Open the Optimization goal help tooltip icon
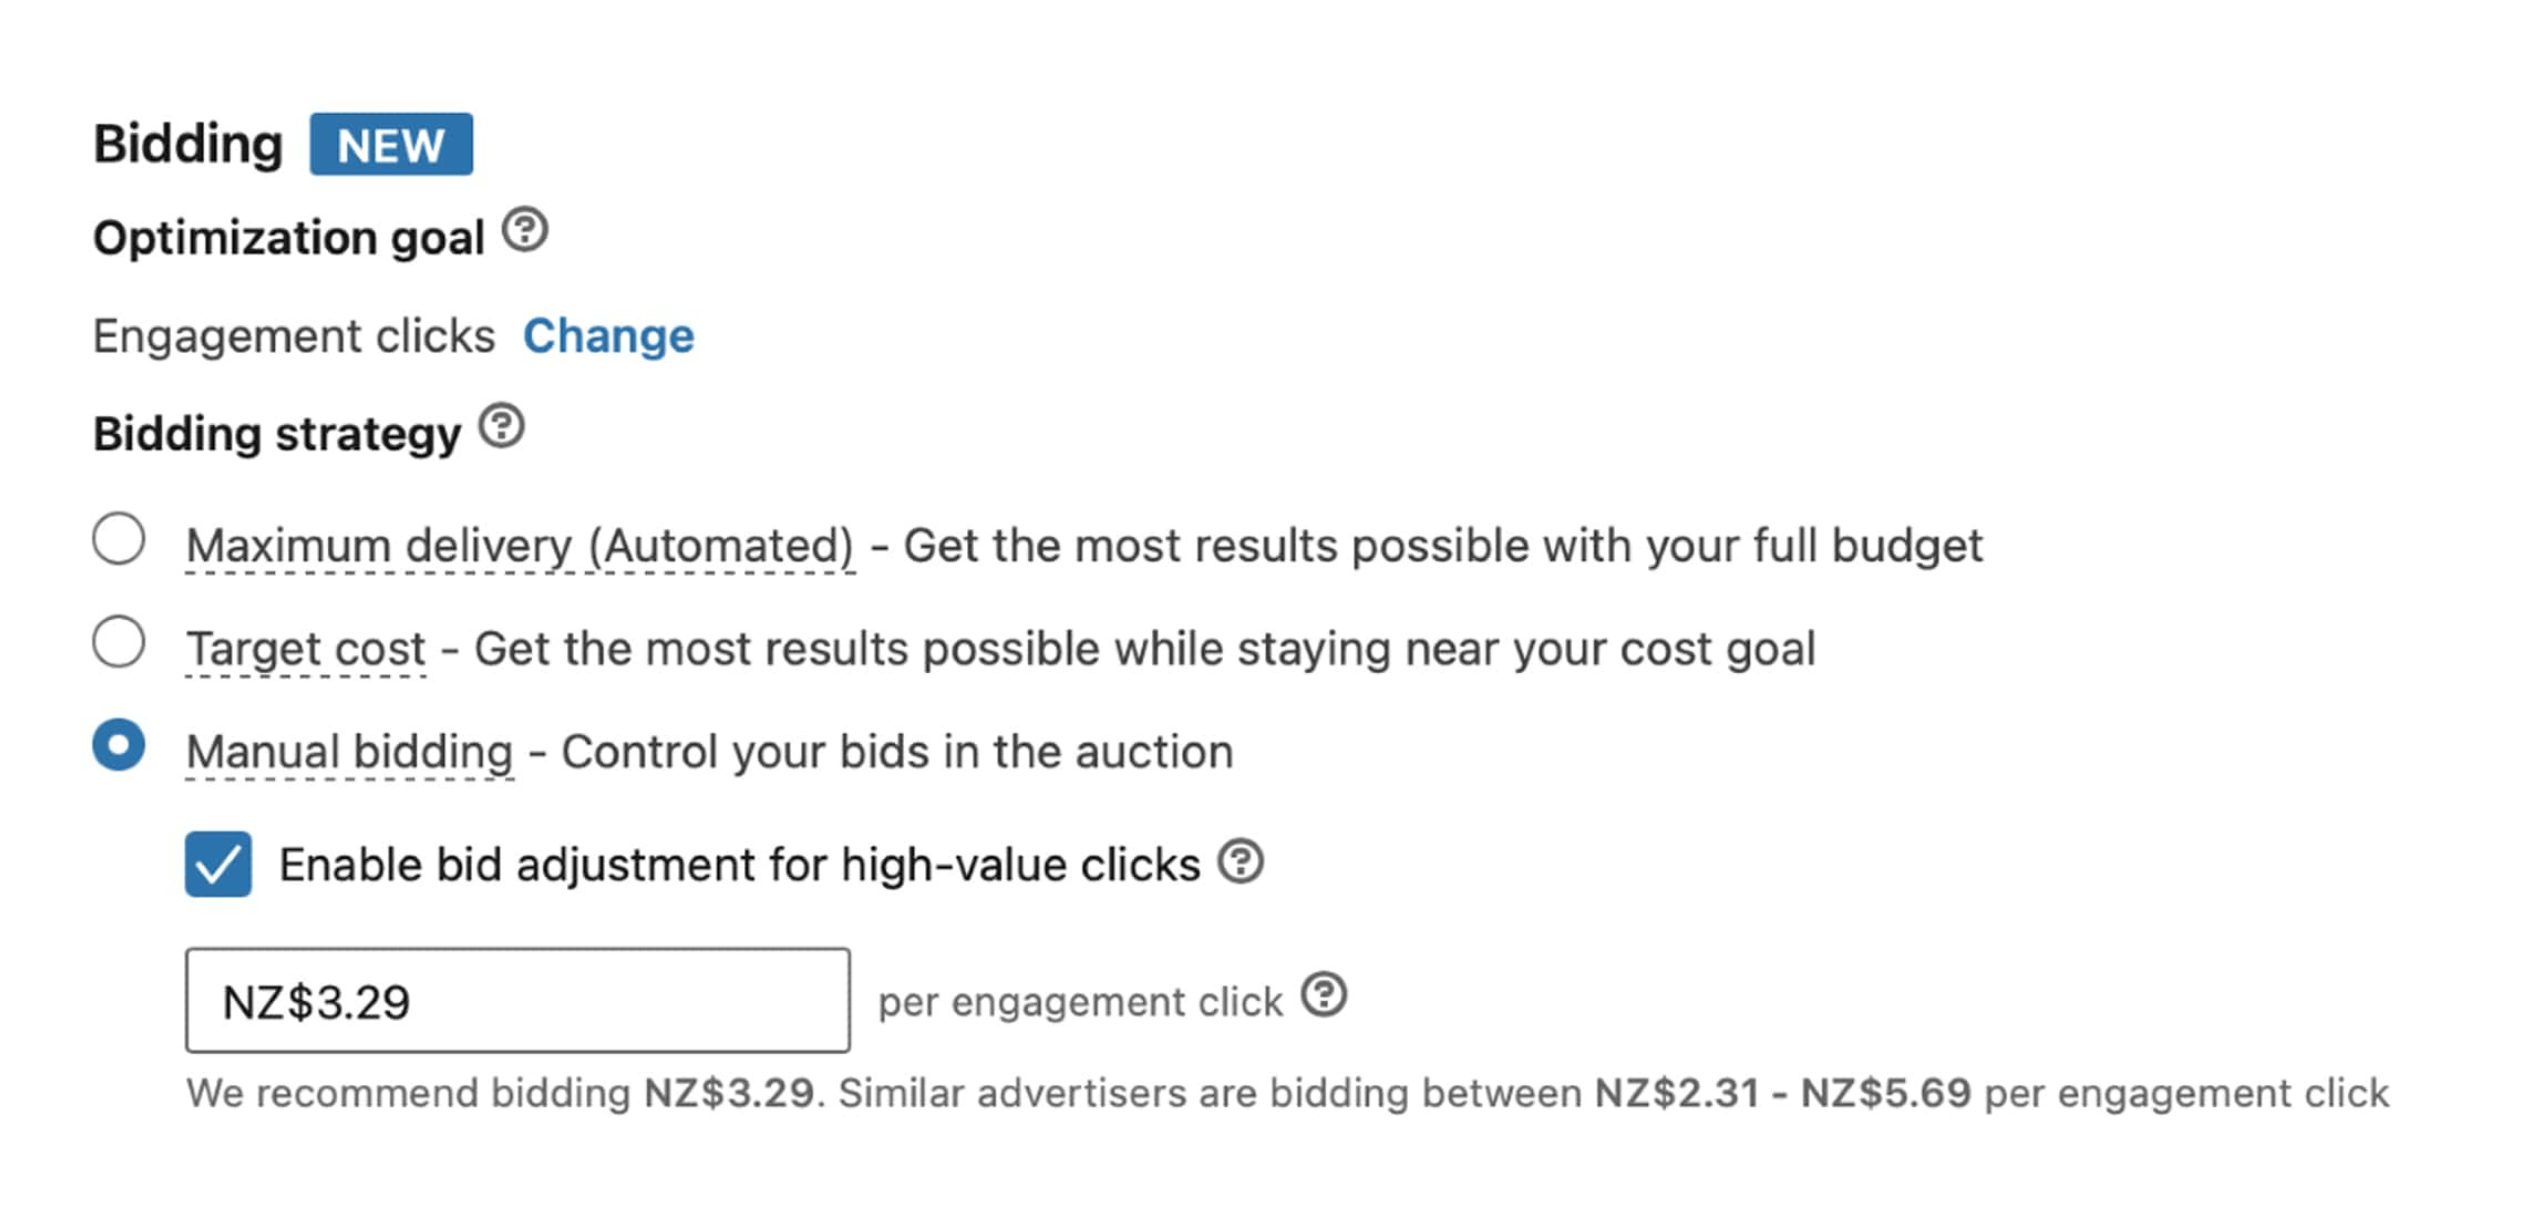Screen dimensions: 2541x1225 [x=525, y=230]
